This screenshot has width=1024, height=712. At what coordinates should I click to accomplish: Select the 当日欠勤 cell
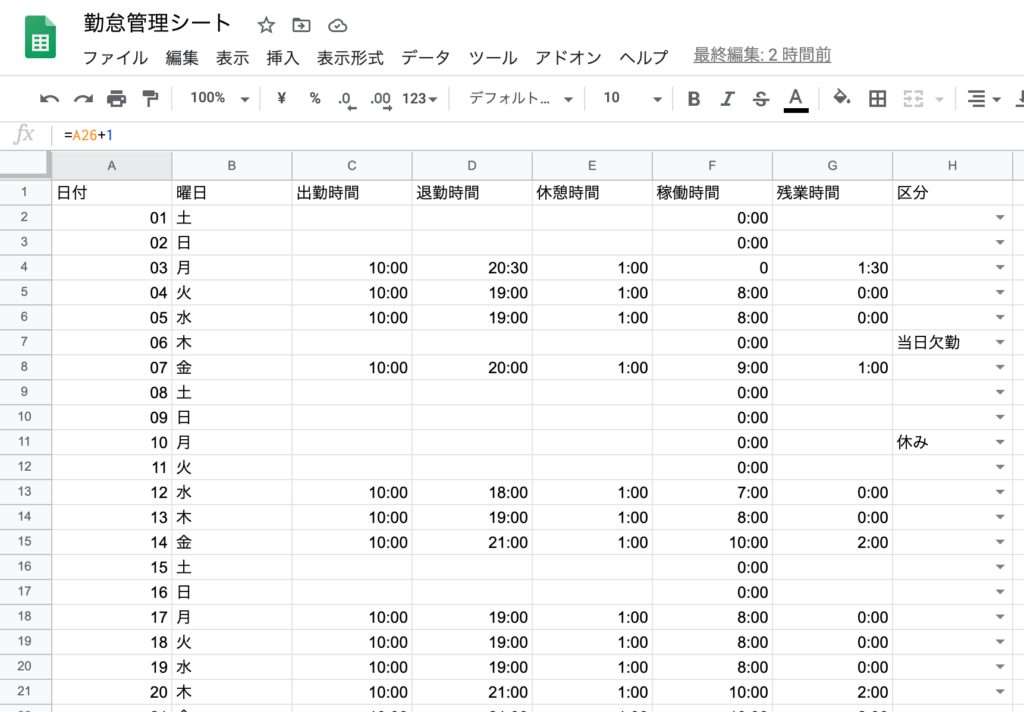[953, 342]
